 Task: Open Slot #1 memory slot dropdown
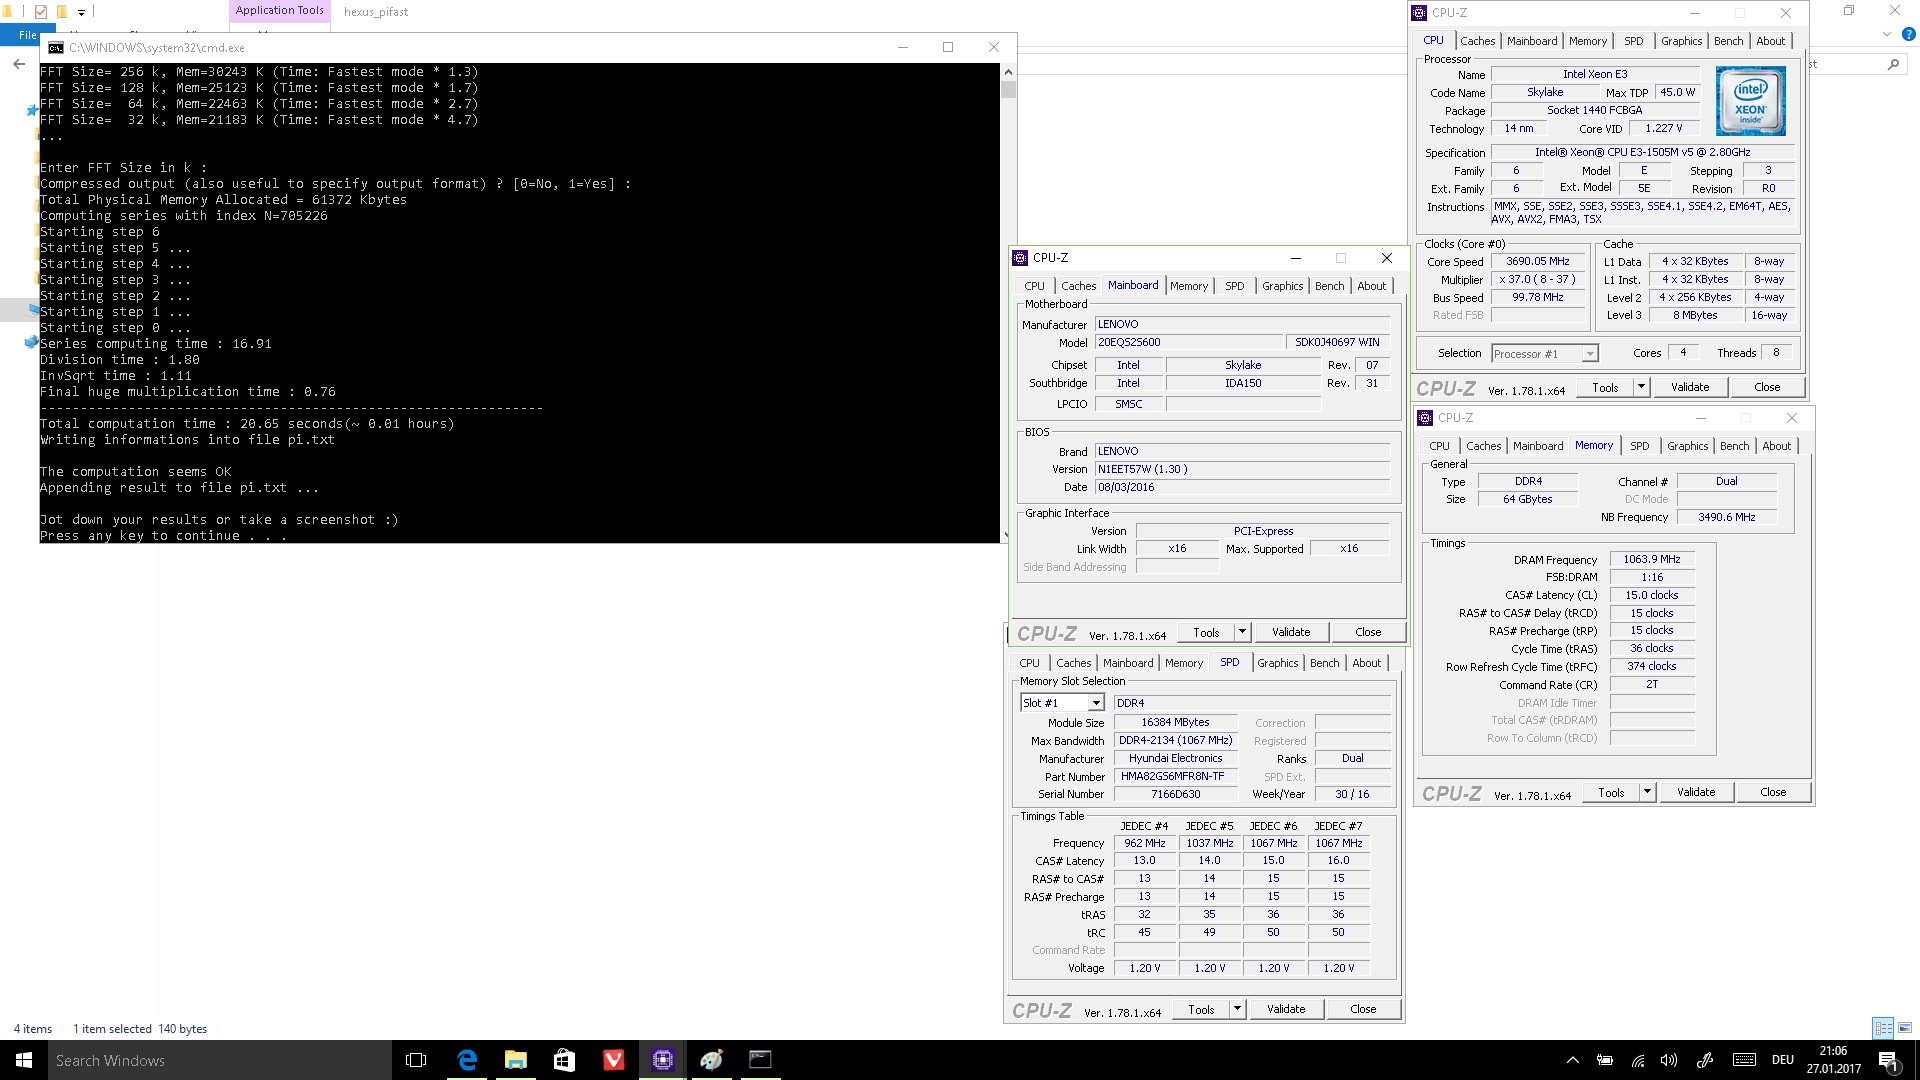coord(1096,703)
